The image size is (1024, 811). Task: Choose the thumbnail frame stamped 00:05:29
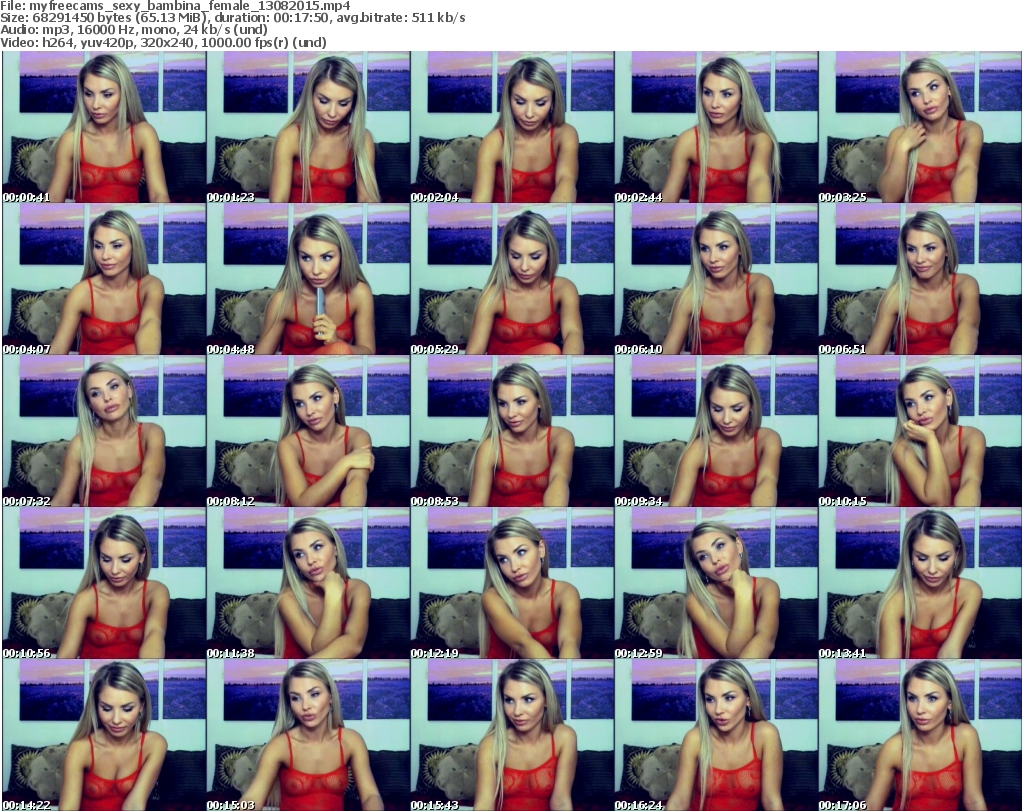pos(512,279)
